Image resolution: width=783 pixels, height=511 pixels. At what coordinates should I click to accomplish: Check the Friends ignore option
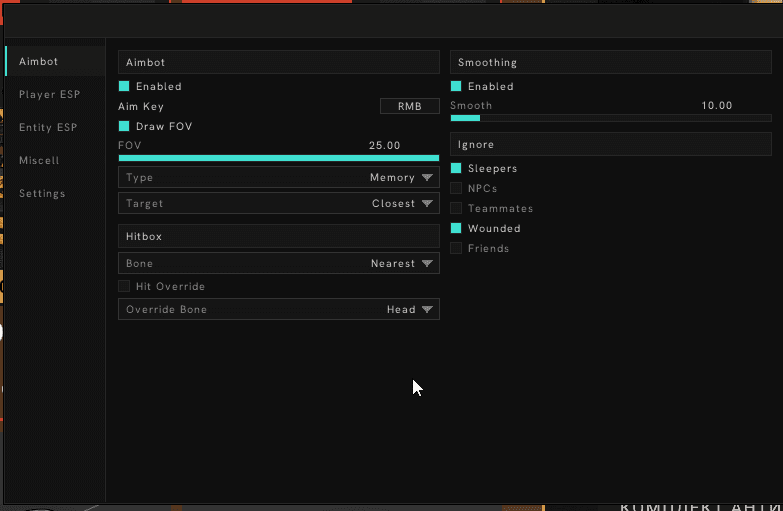click(x=456, y=248)
